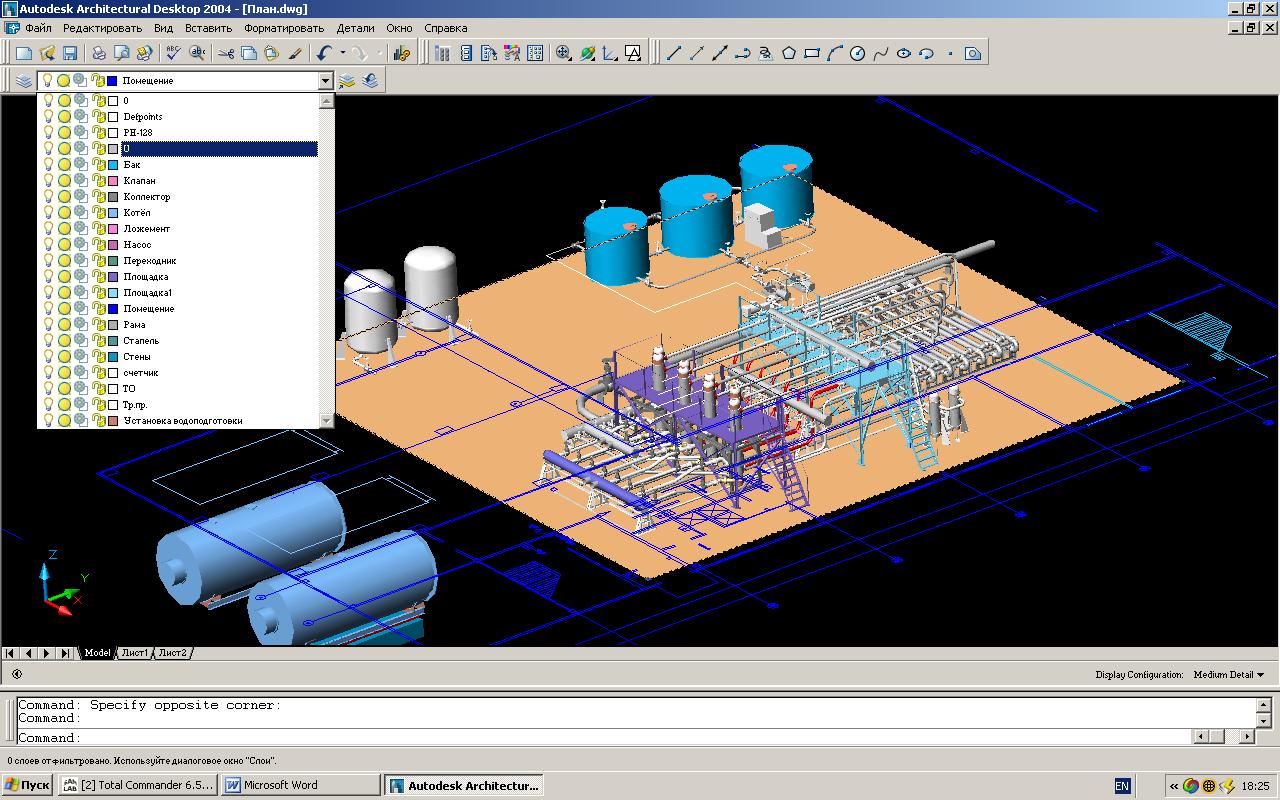The image size is (1280, 800).
Task: Select the PH-128 layer row
Action: (x=178, y=132)
